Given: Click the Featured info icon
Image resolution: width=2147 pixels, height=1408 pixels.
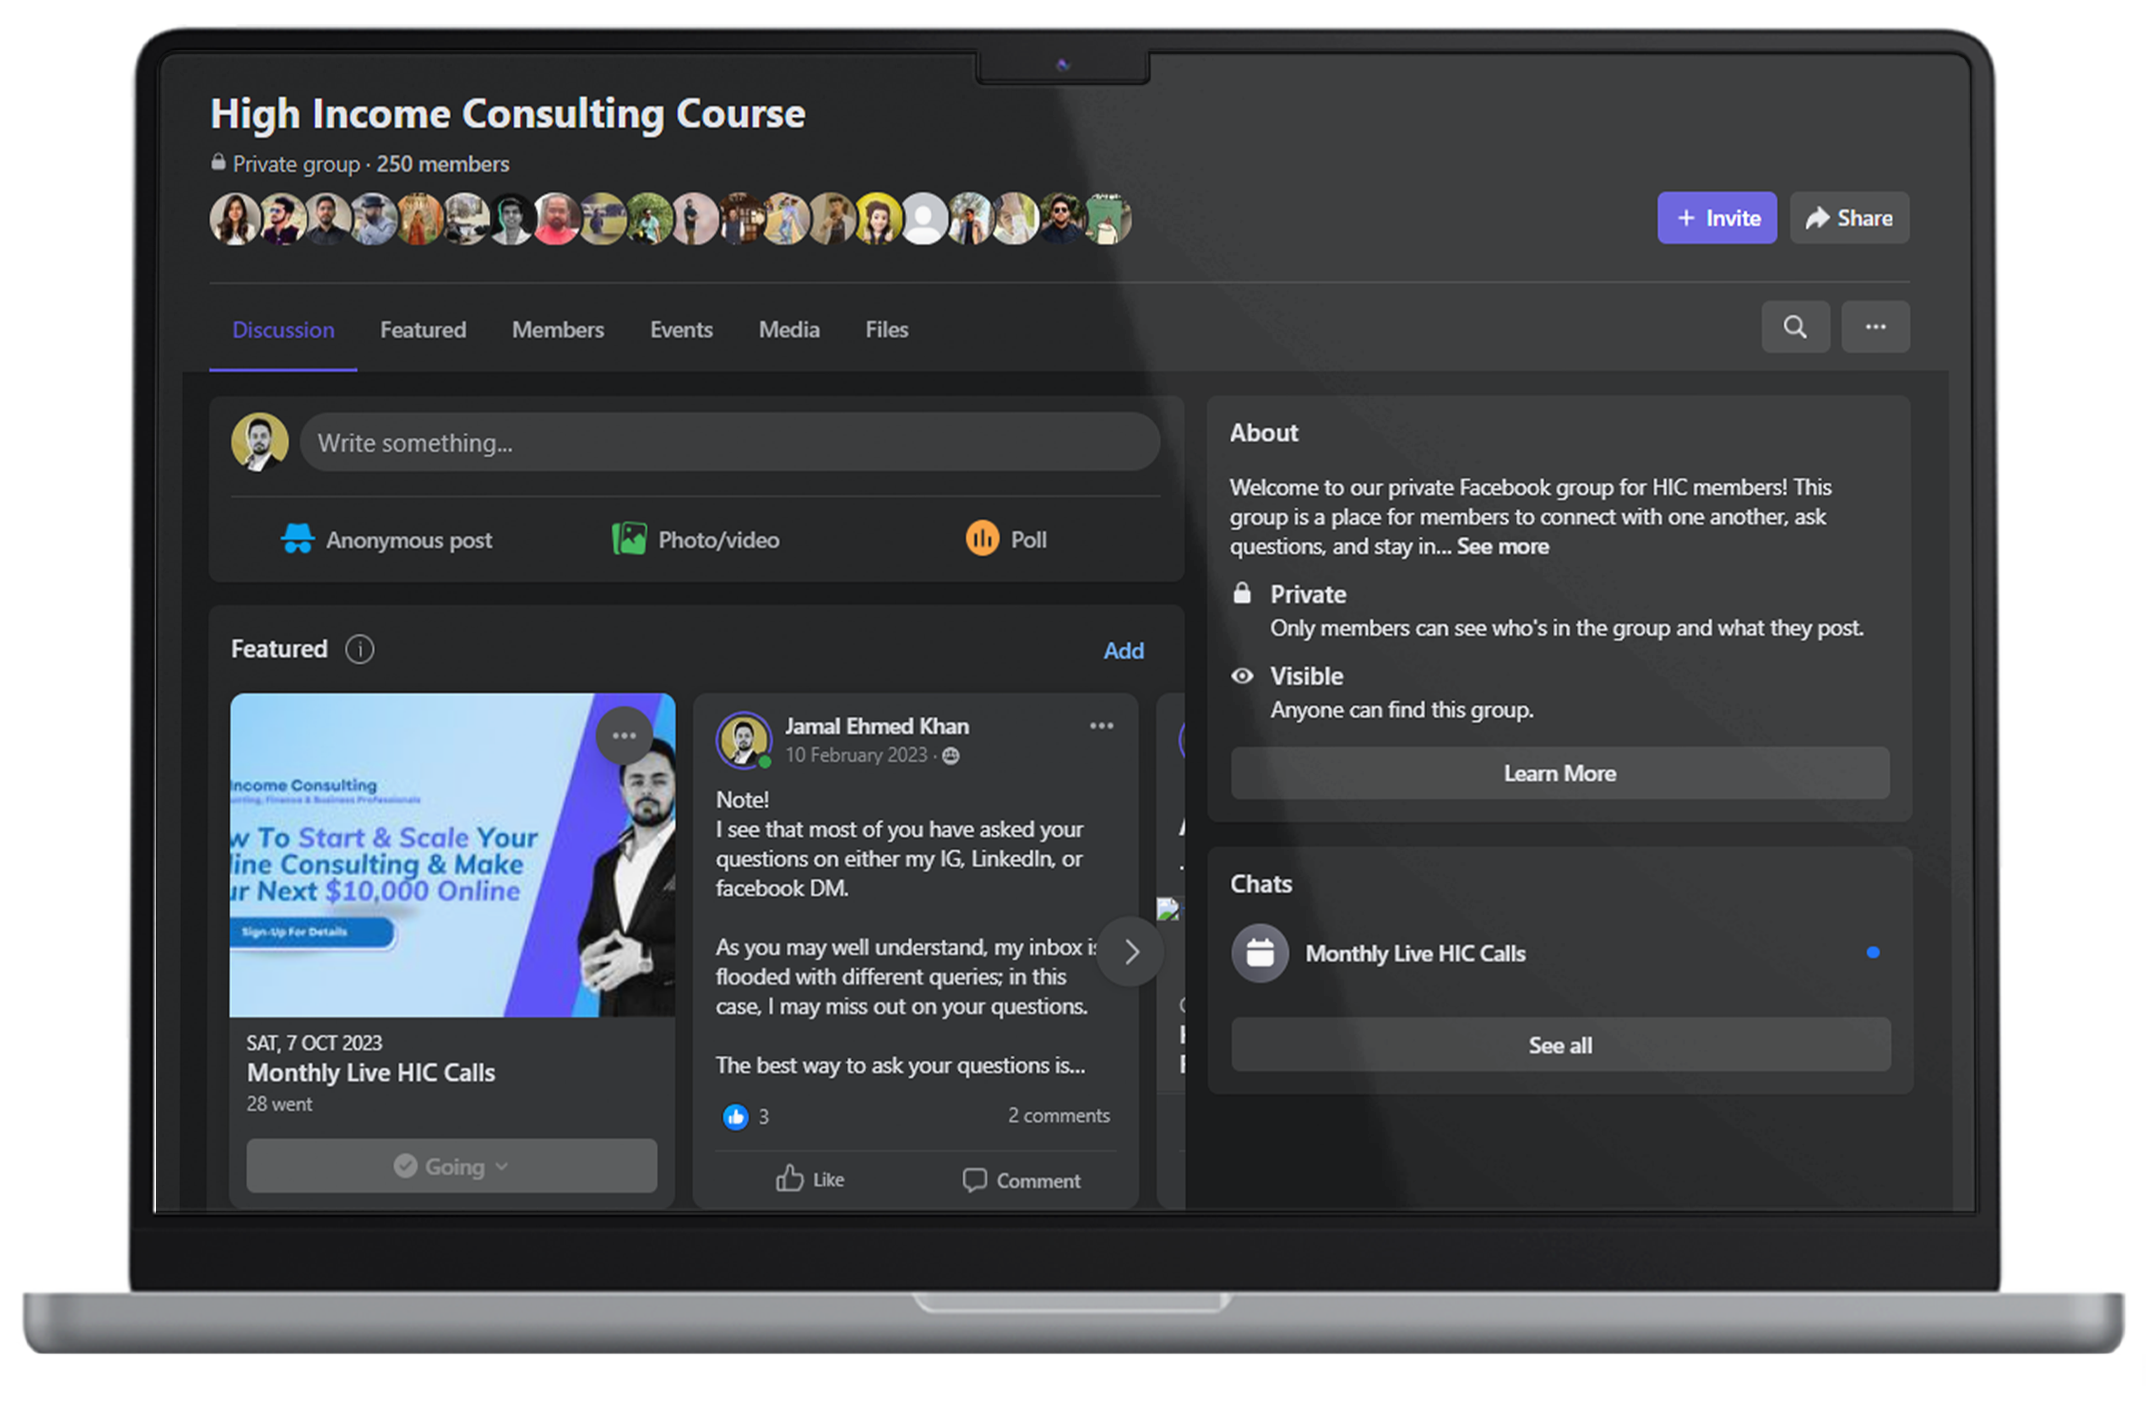Looking at the screenshot, I should pyautogui.click(x=359, y=650).
